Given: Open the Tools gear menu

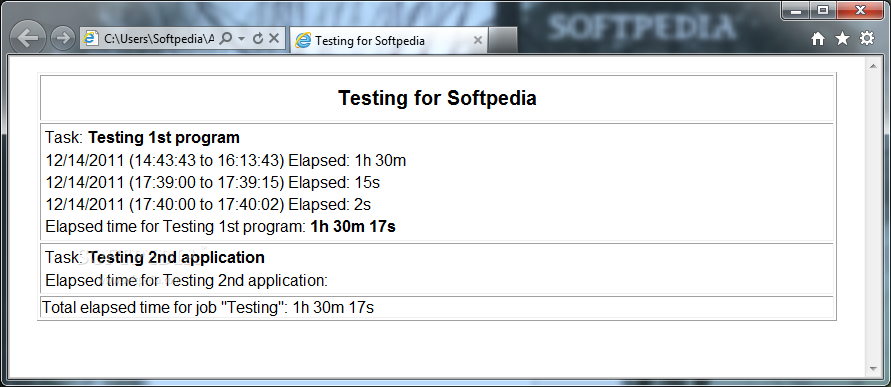Looking at the screenshot, I should (867, 39).
